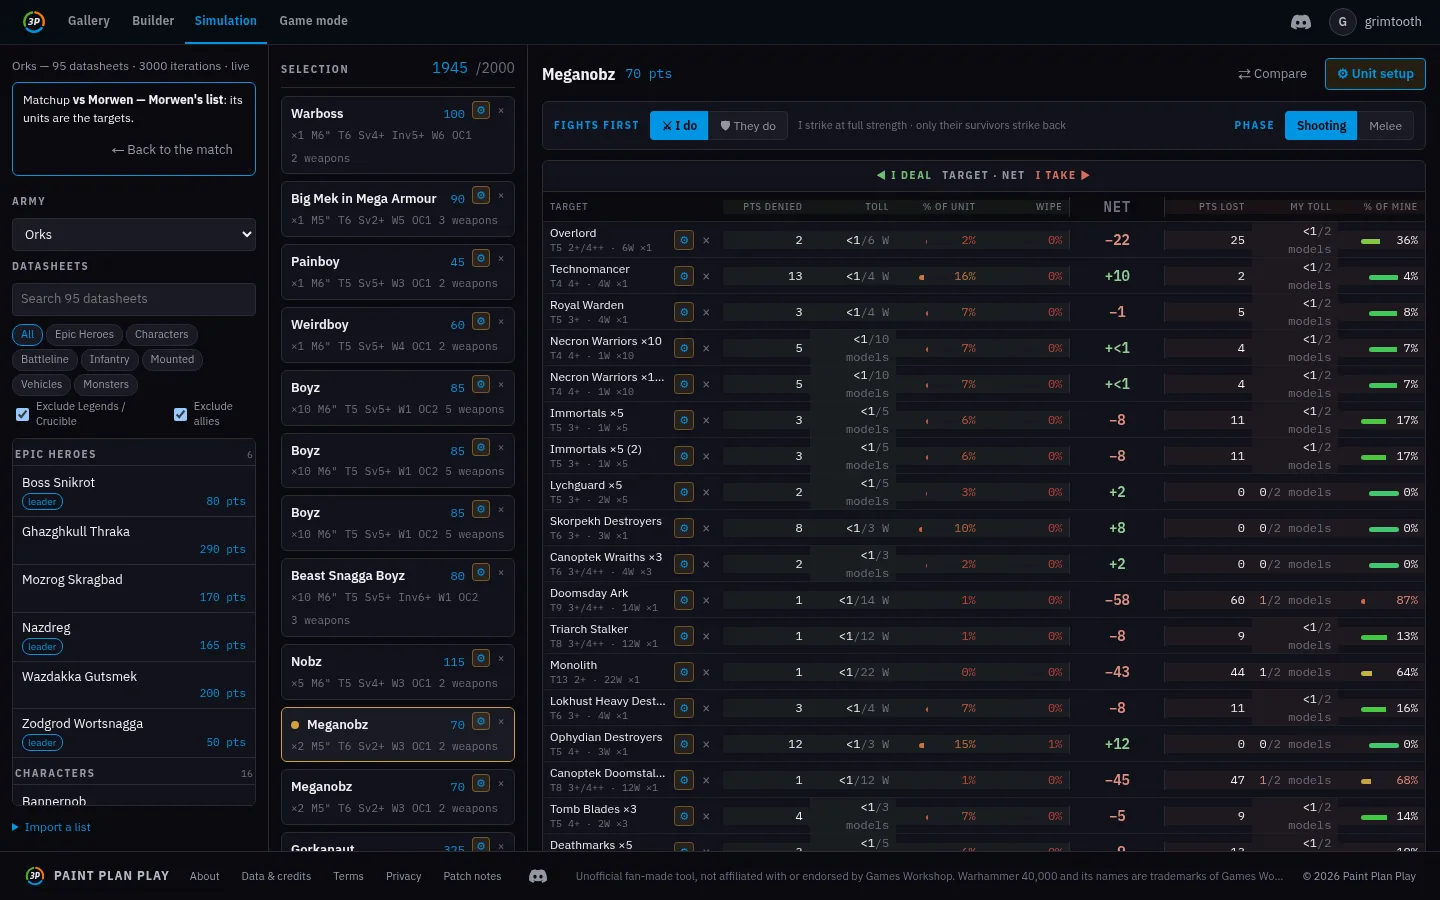The image size is (1440, 900).
Task: Click the Discord icon in the footer
Action: point(538,876)
